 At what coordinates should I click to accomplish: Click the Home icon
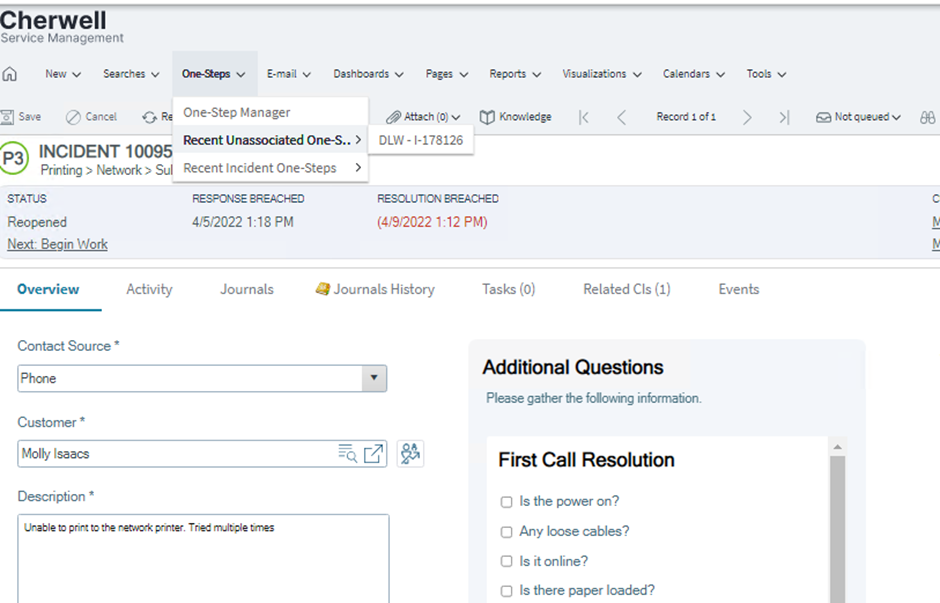coord(10,73)
